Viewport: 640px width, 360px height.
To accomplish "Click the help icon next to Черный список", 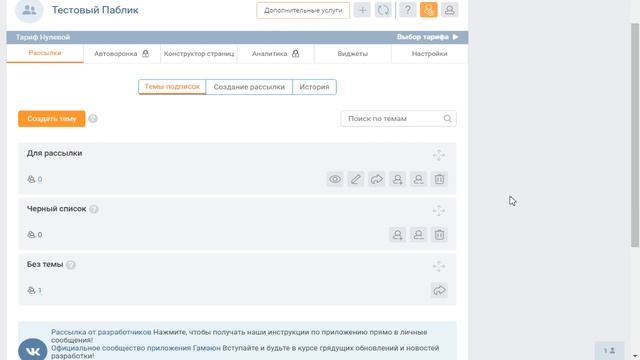I will (x=94, y=209).
